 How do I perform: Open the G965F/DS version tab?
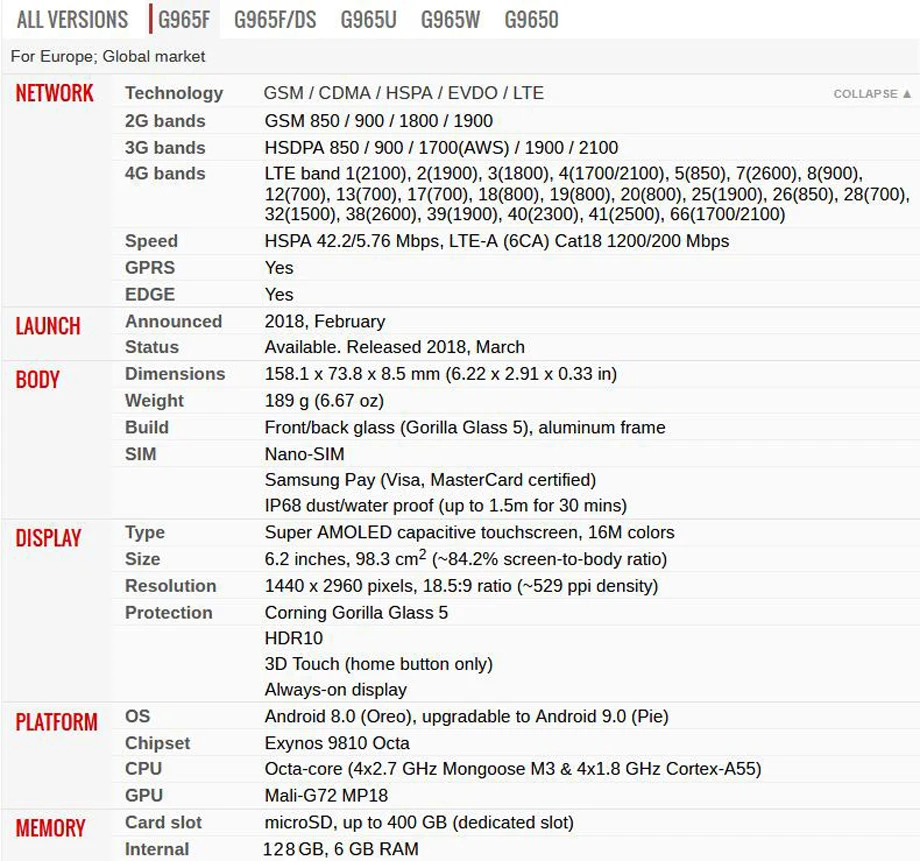275,20
